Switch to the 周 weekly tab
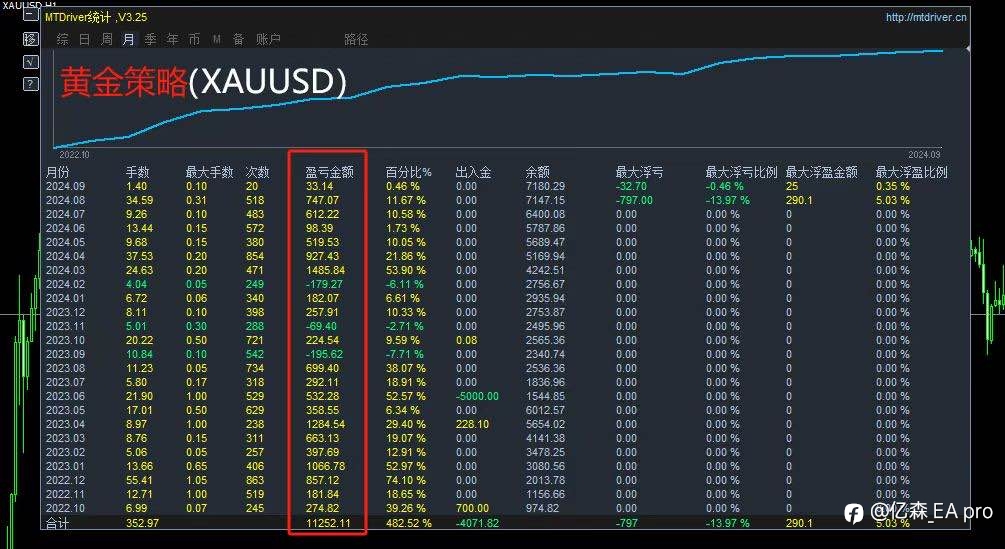This screenshot has width=1005, height=549. [x=106, y=40]
